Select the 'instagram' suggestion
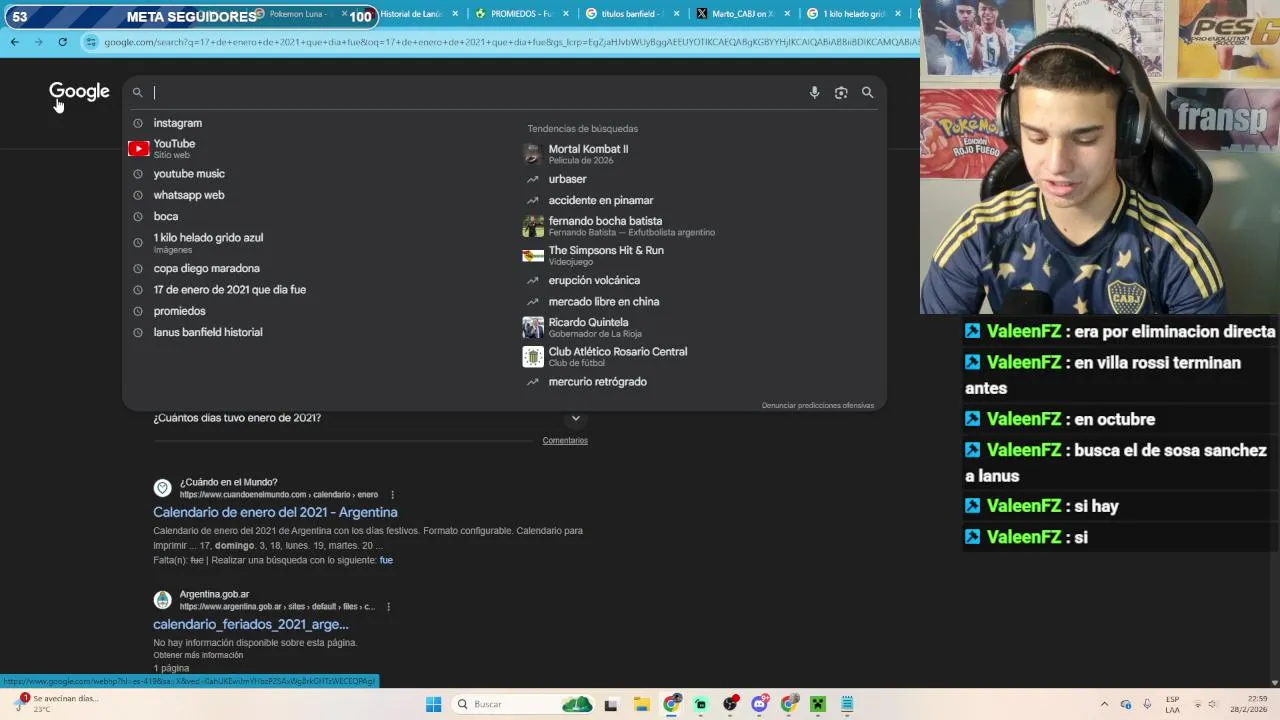 pyautogui.click(x=177, y=123)
